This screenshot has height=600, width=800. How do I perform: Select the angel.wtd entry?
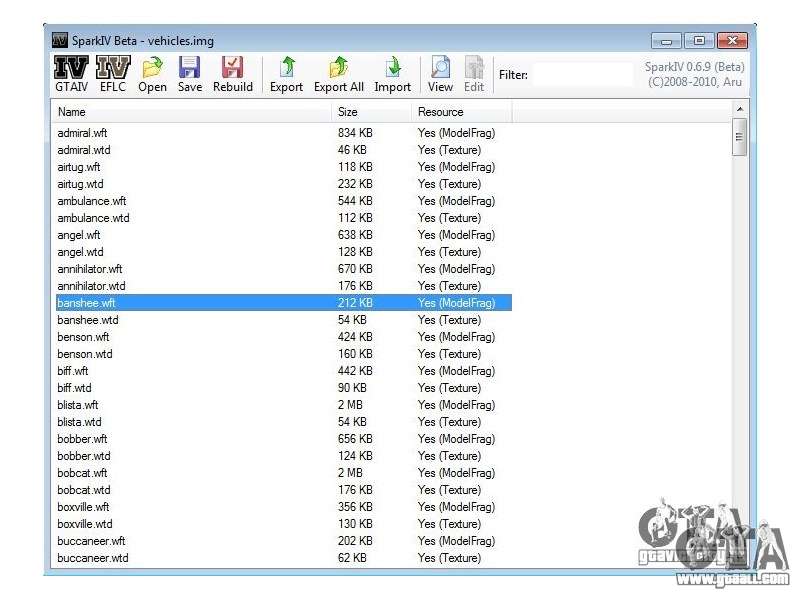click(x=80, y=252)
